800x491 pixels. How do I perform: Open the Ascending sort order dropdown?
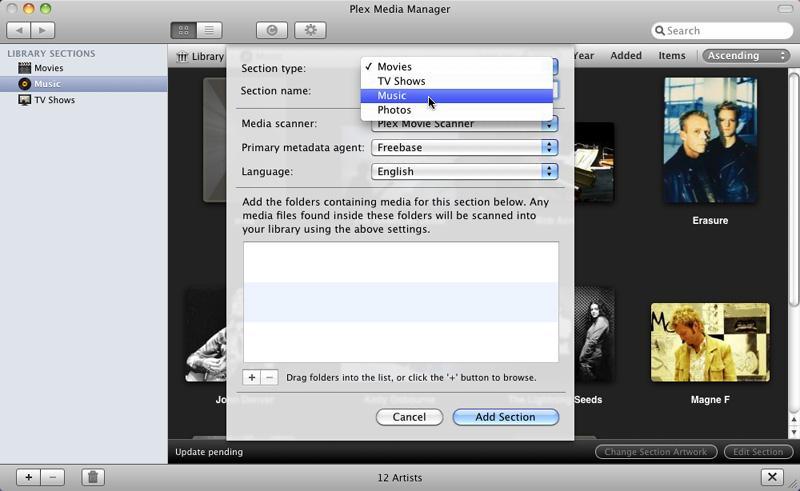(x=745, y=56)
